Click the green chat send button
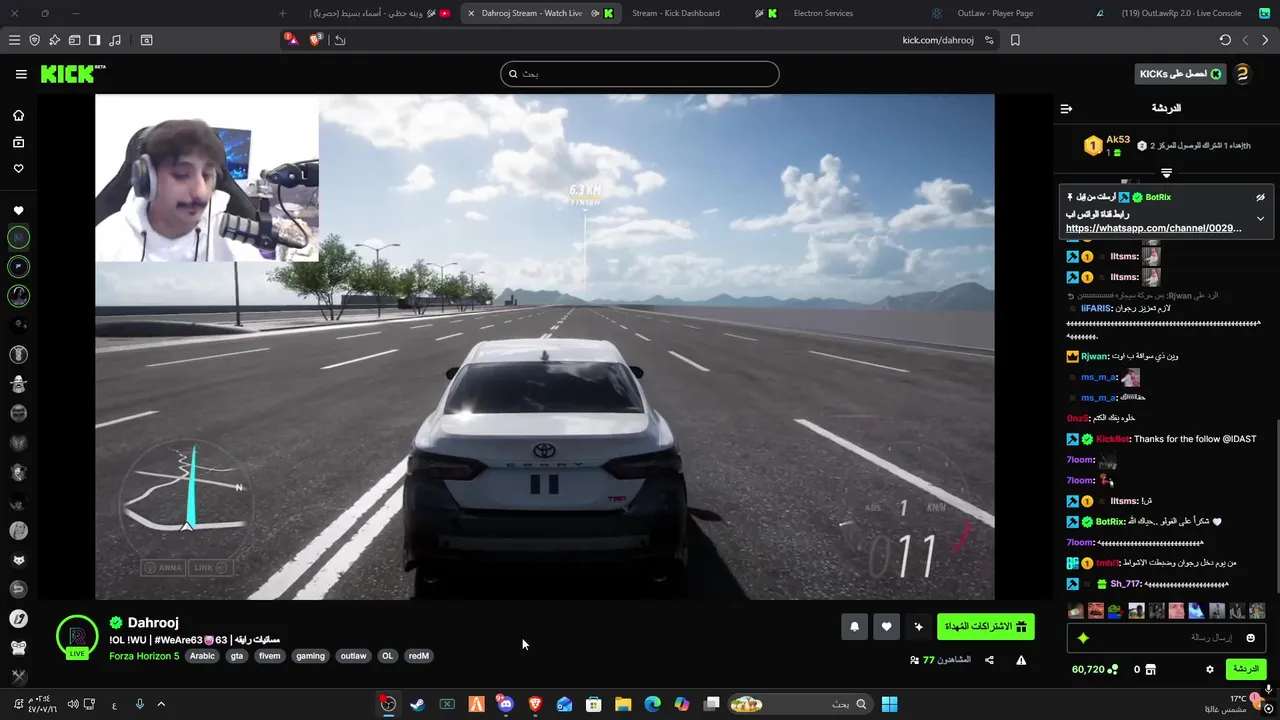 (x=1245, y=669)
